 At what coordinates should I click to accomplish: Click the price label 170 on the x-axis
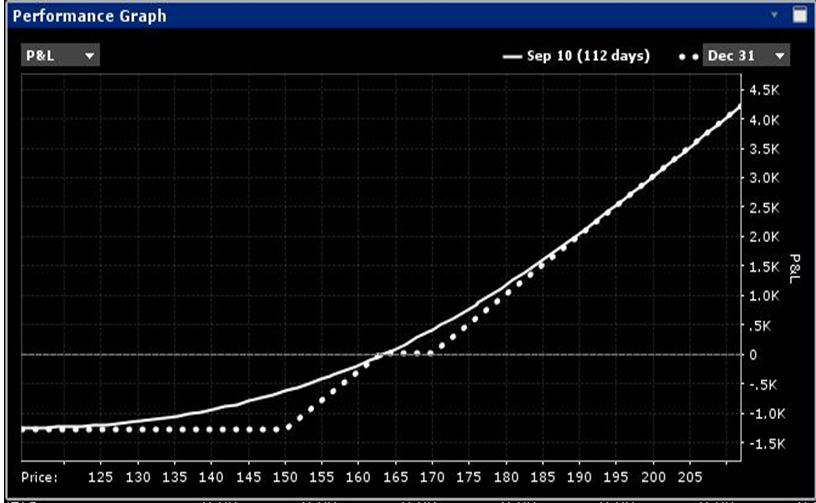click(x=432, y=477)
